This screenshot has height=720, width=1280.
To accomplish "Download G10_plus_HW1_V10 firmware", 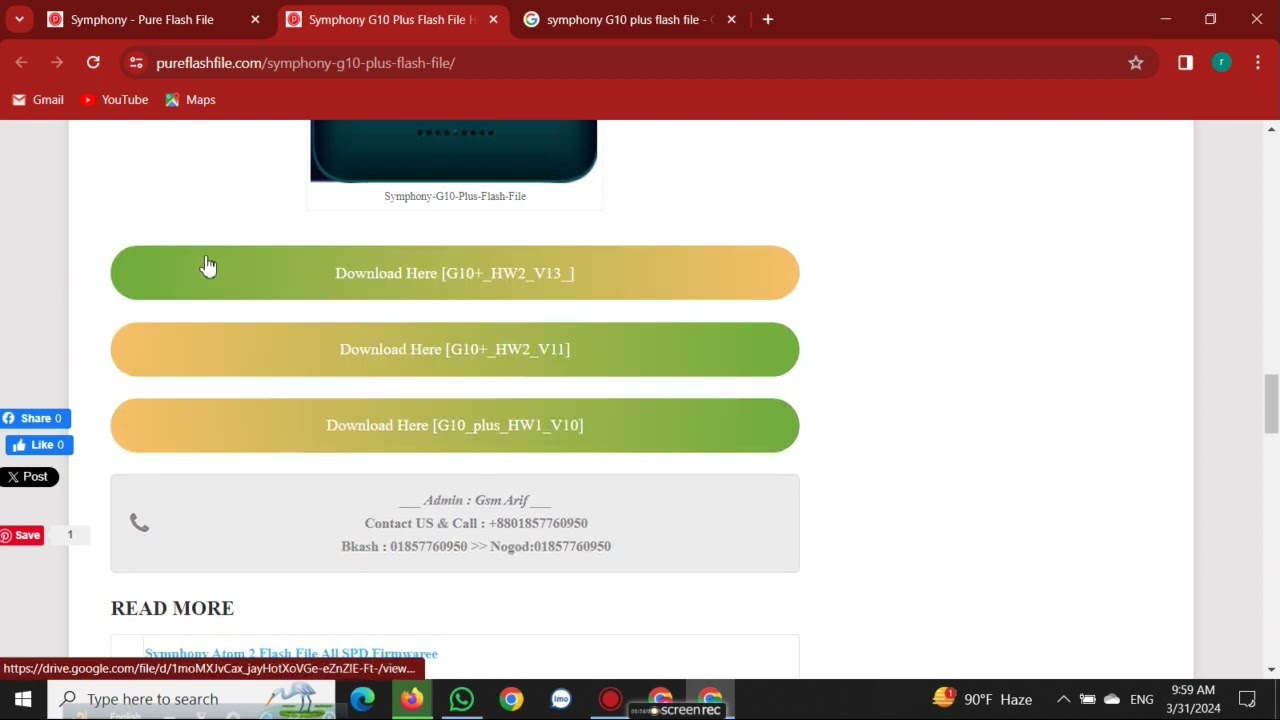I will pyautogui.click(x=455, y=425).
